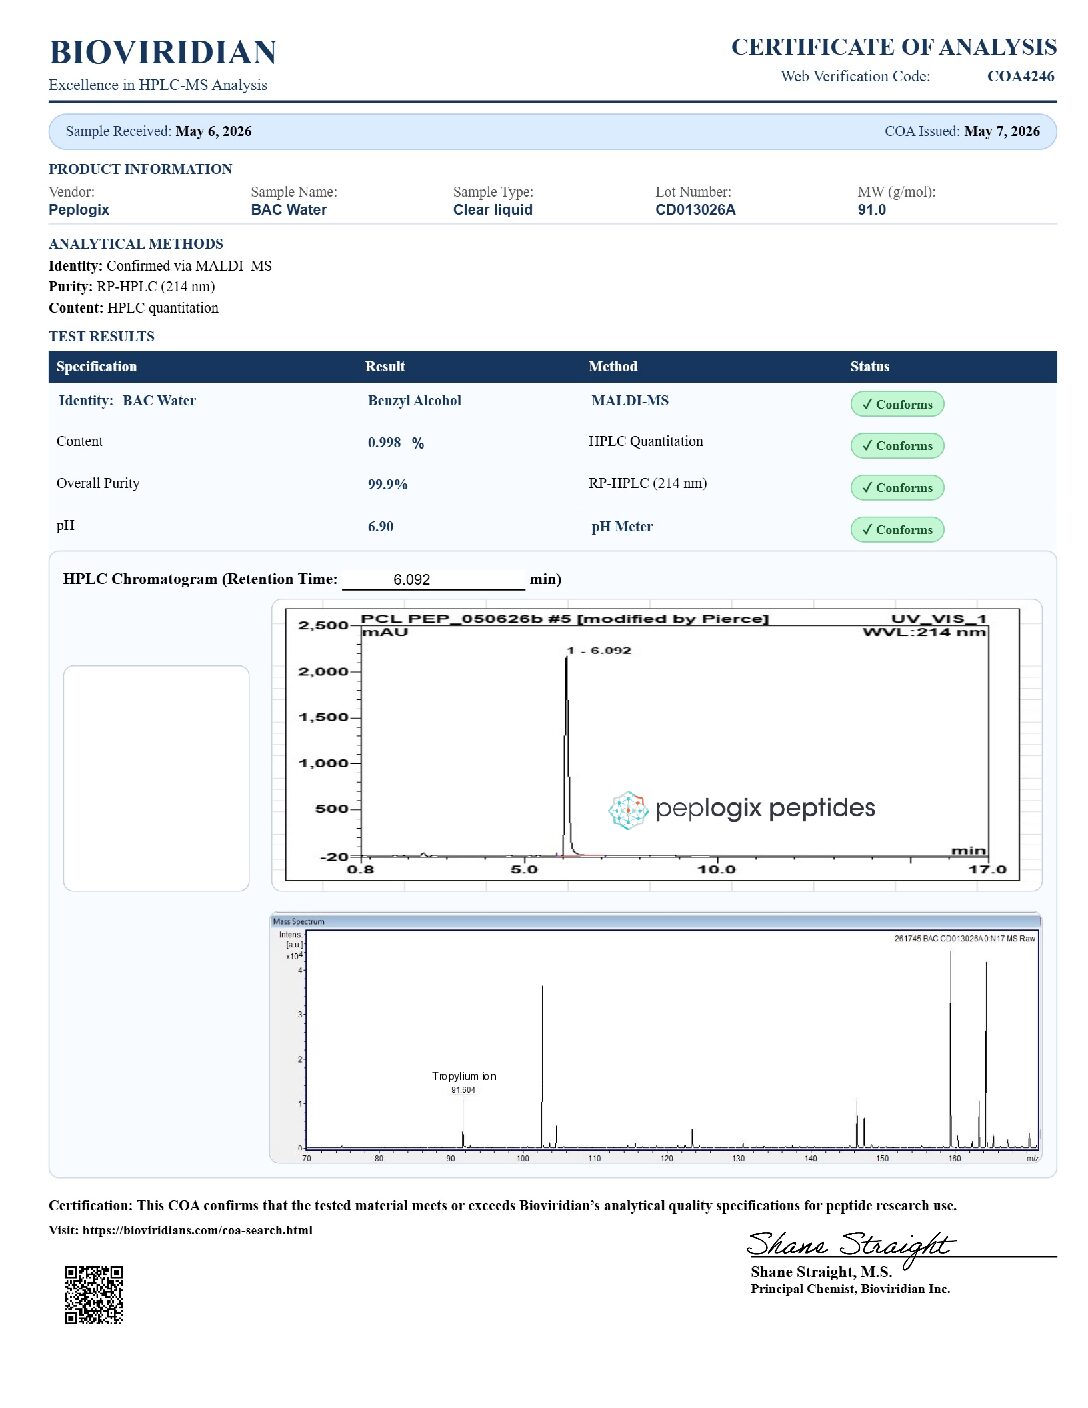This screenshot has height=1408, width=1088.
Task: Click the Conforms badge in the Content row
Action: coord(897,446)
